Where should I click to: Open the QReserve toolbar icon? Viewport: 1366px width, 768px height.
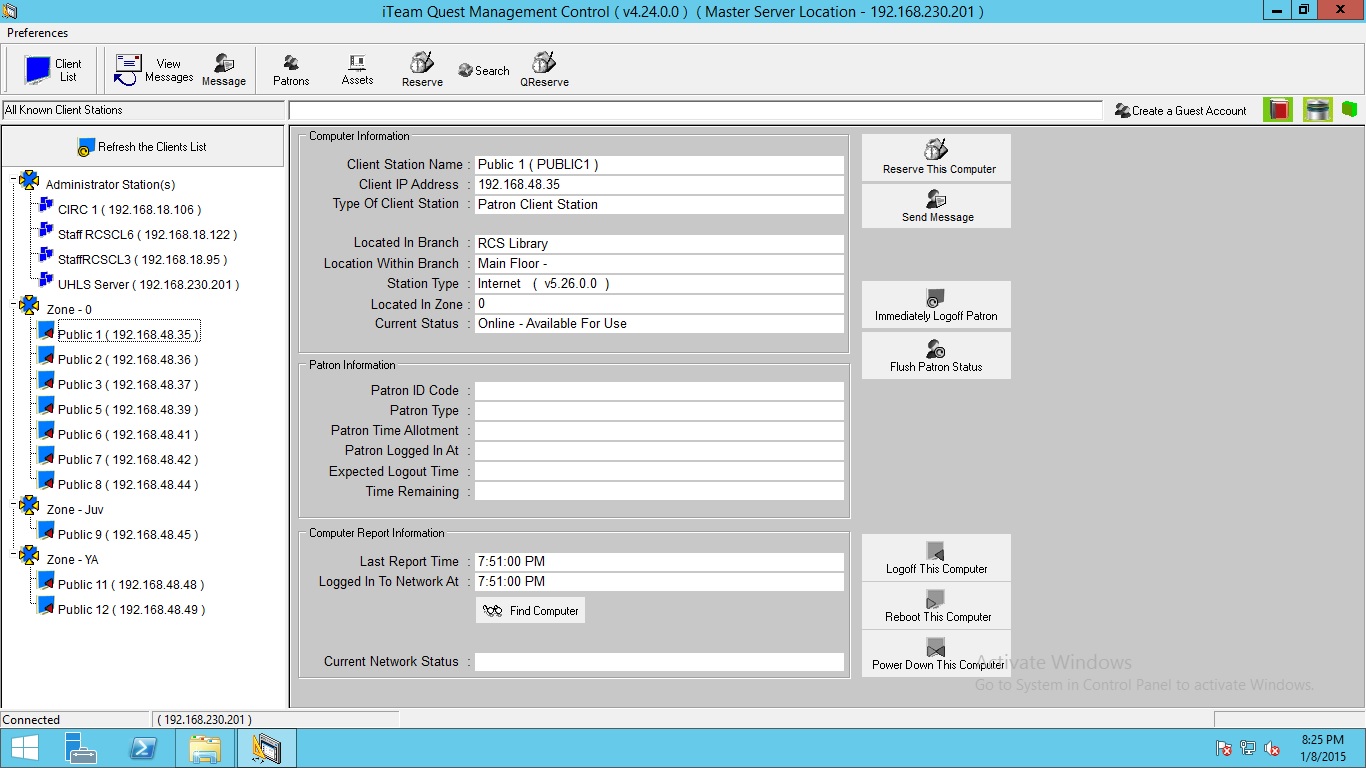[x=544, y=70]
